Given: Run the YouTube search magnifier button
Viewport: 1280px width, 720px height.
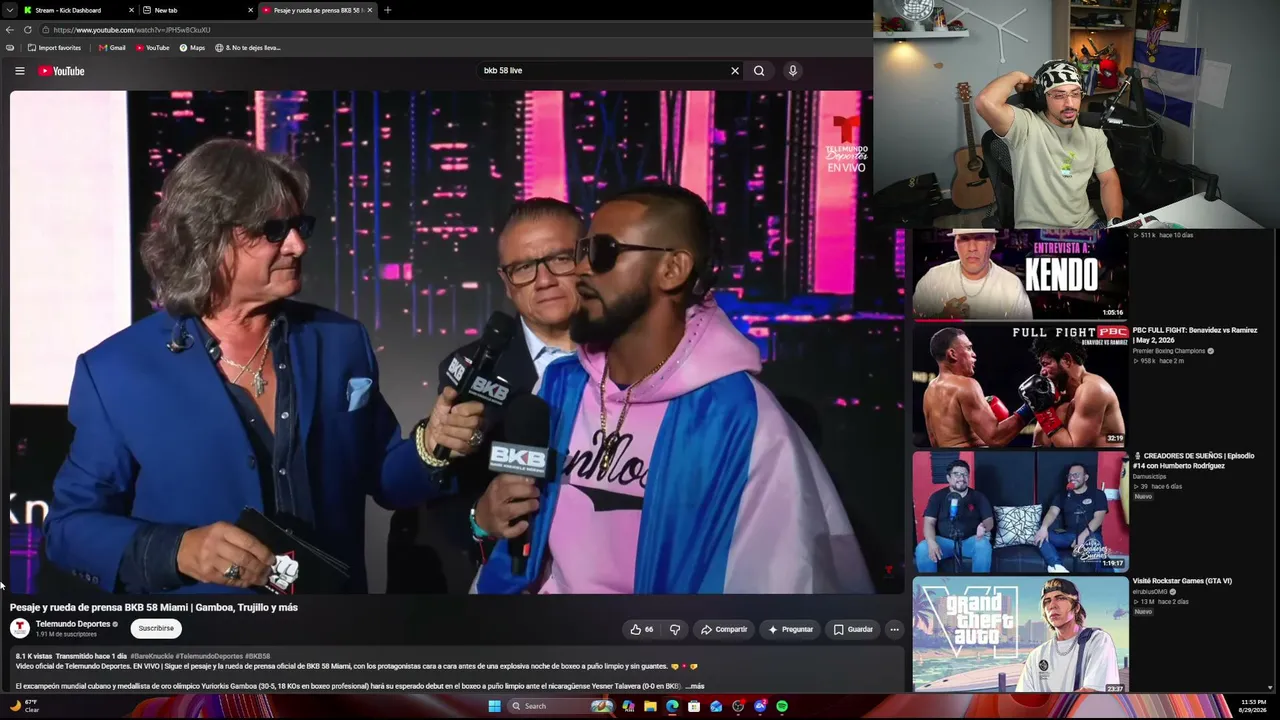Looking at the screenshot, I should tap(759, 71).
